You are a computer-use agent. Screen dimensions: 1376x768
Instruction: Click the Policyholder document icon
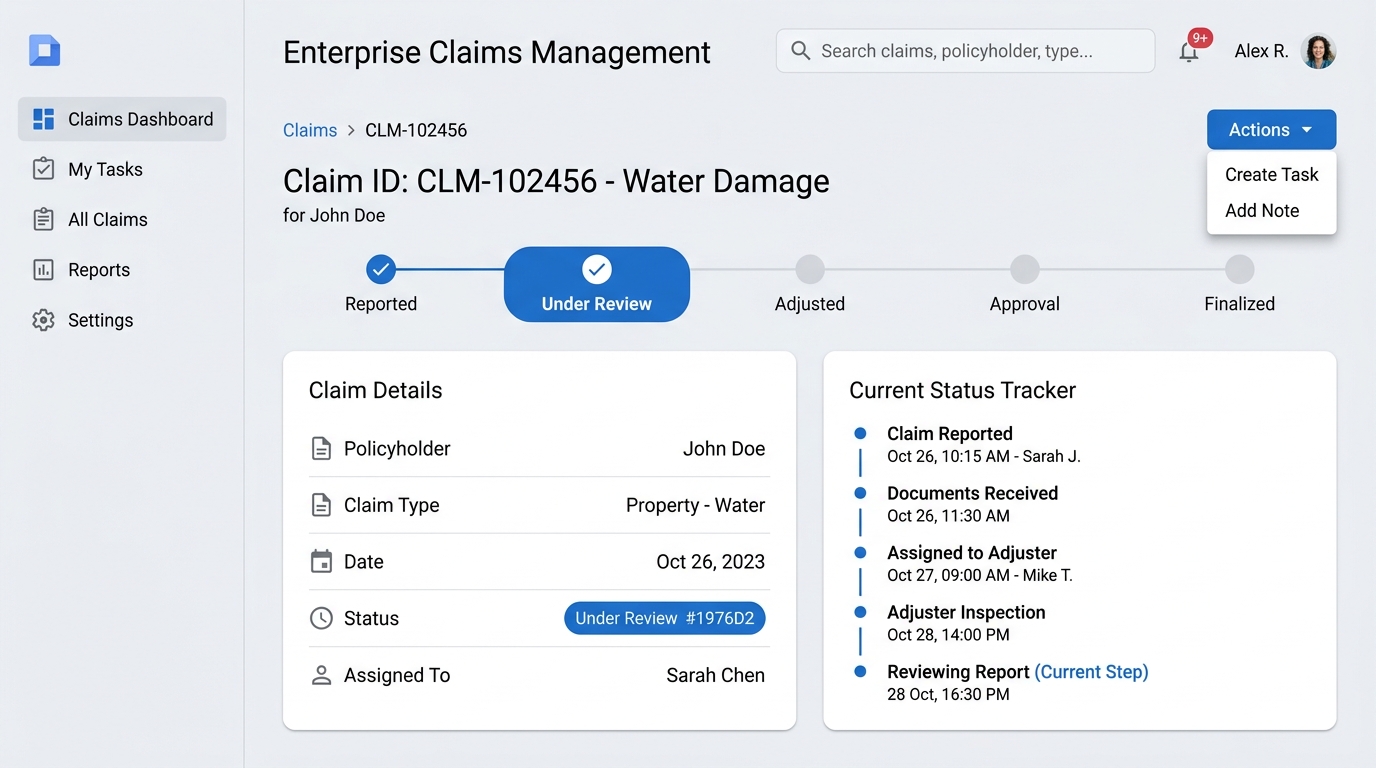321,449
